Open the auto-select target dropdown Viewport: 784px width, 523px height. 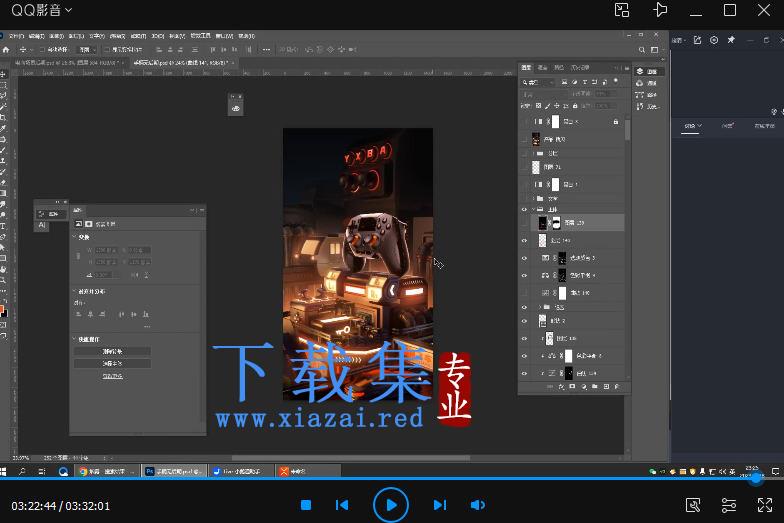pos(88,50)
